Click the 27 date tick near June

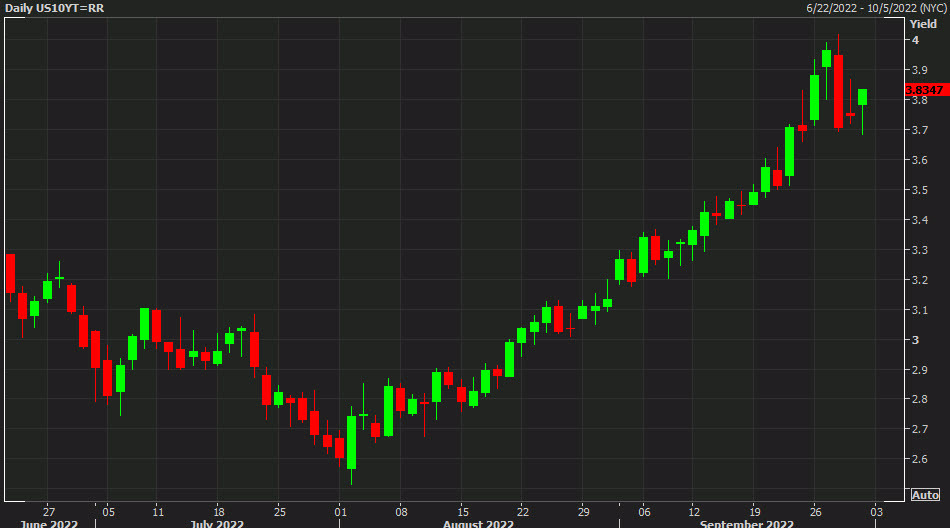tap(48, 508)
